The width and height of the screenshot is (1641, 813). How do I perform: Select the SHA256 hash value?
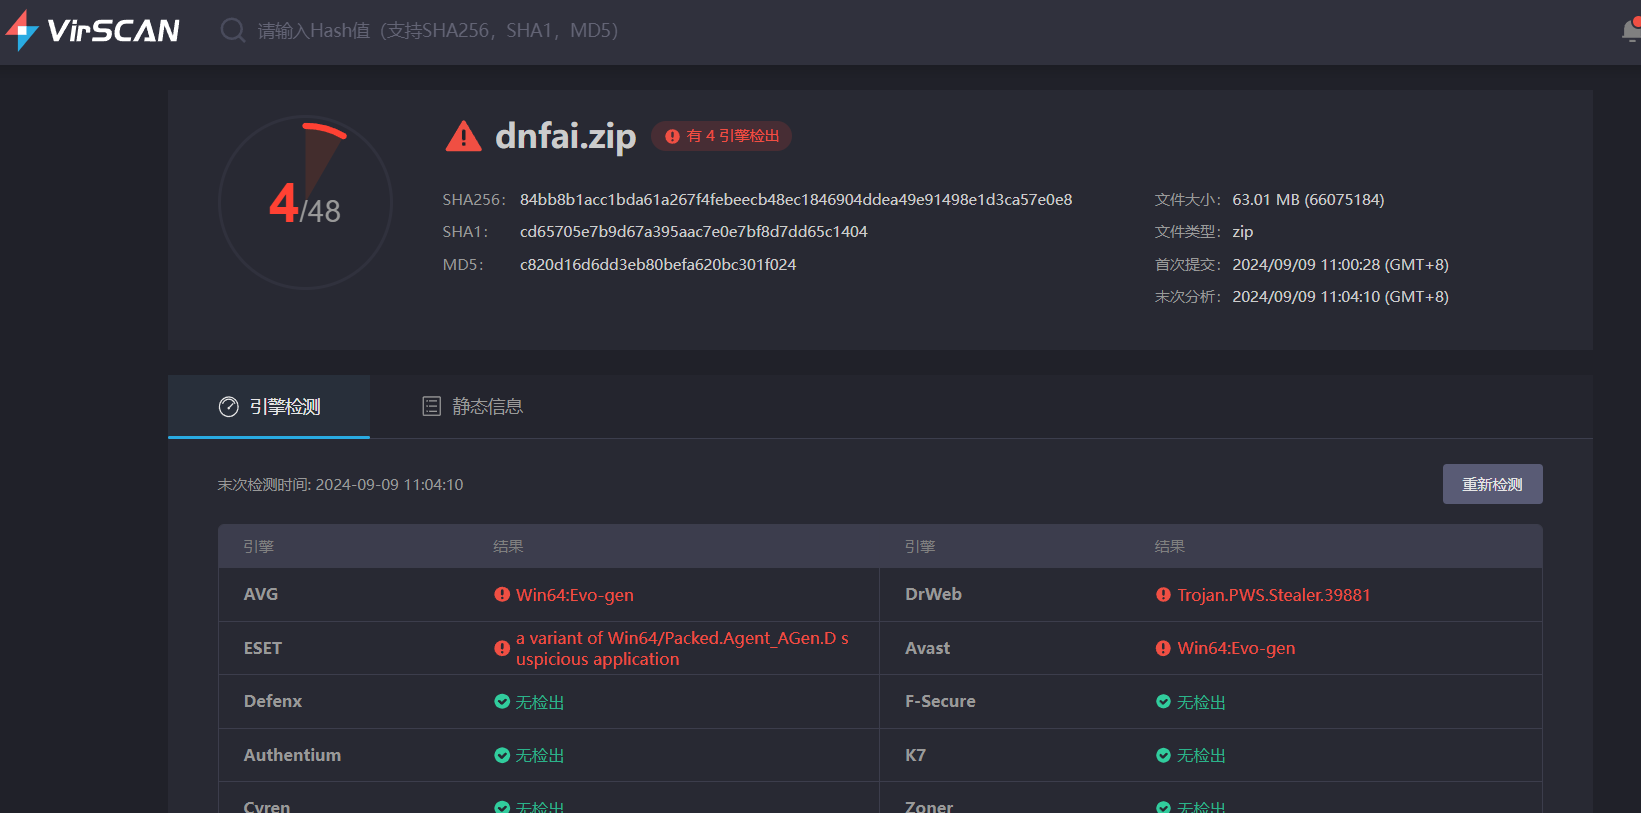point(796,200)
